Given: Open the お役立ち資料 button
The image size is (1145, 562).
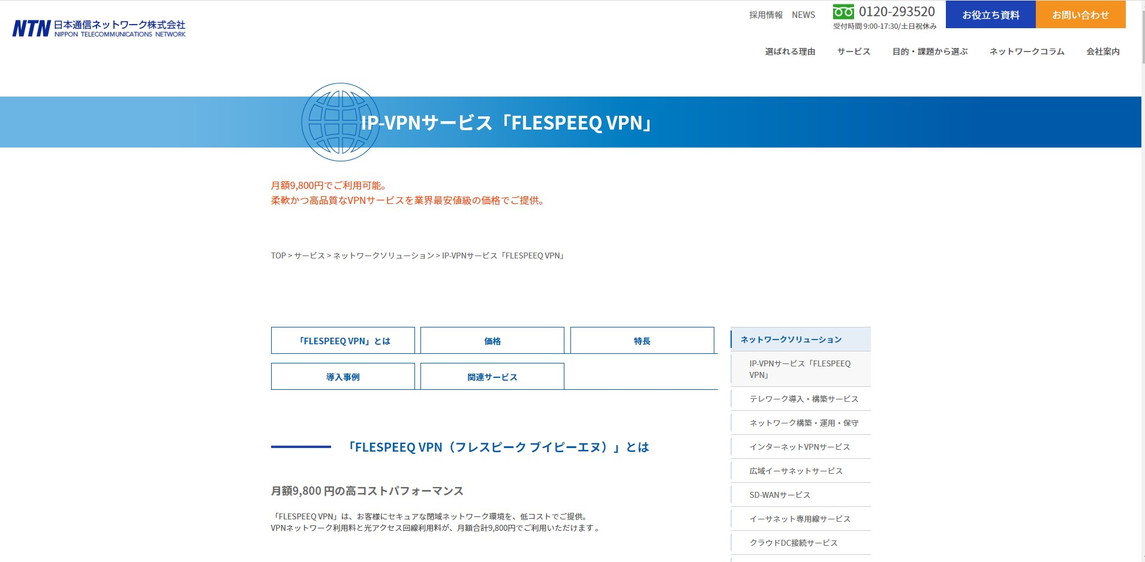Looking at the screenshot, I should point(990,15).
